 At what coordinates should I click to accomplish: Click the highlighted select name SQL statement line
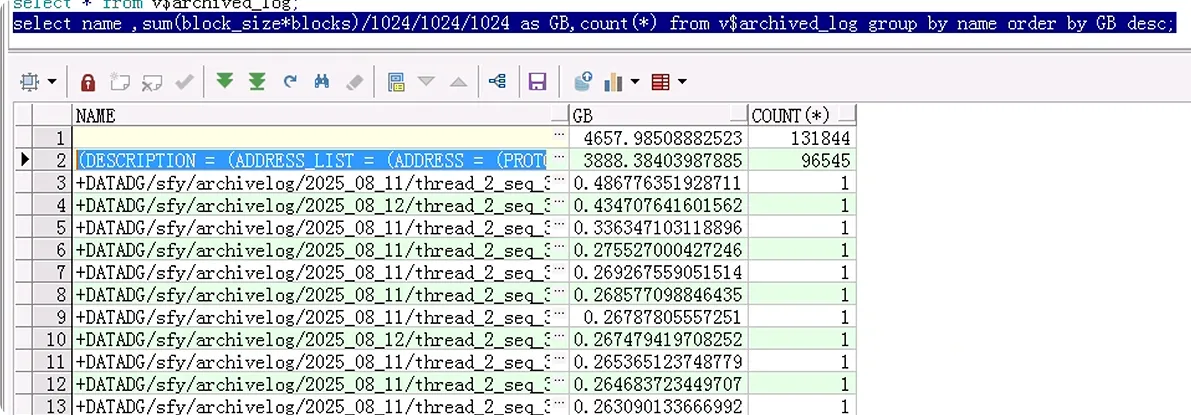pos(595,24)
